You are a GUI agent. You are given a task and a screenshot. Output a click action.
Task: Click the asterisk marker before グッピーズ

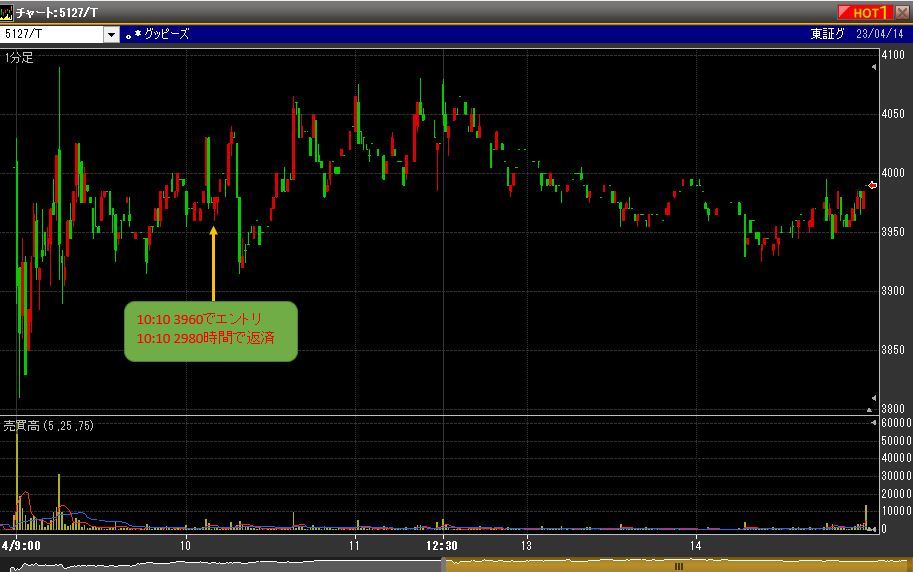point(138,34)
